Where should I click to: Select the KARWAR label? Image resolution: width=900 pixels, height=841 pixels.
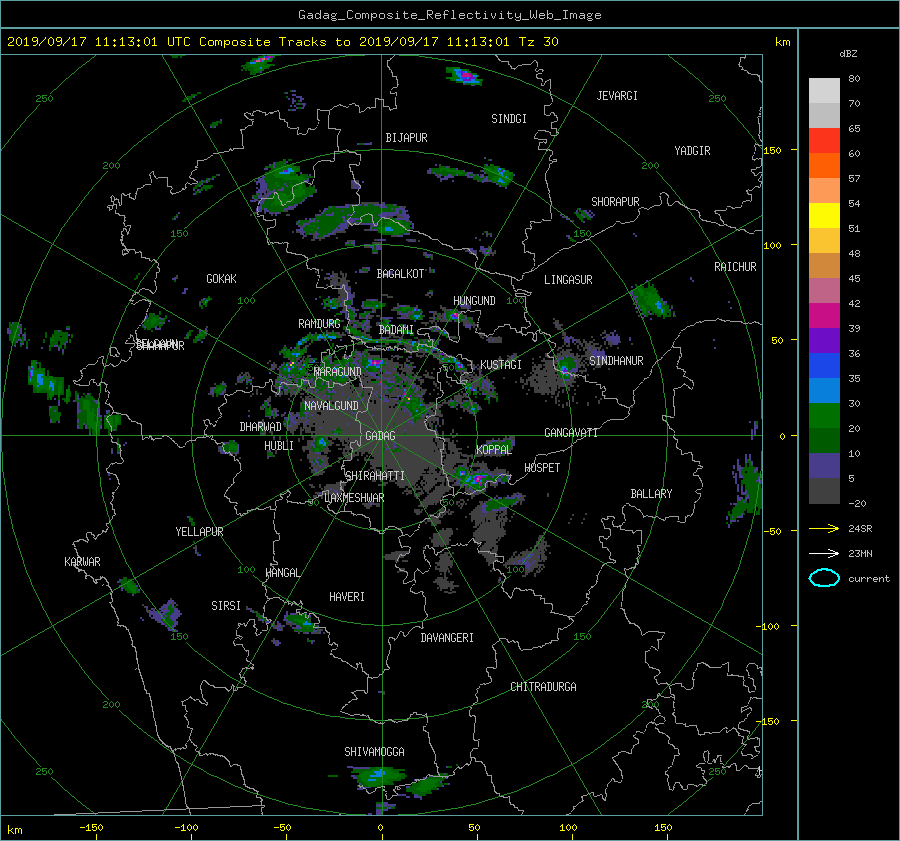pyautogui.click(x=82, y=562)
